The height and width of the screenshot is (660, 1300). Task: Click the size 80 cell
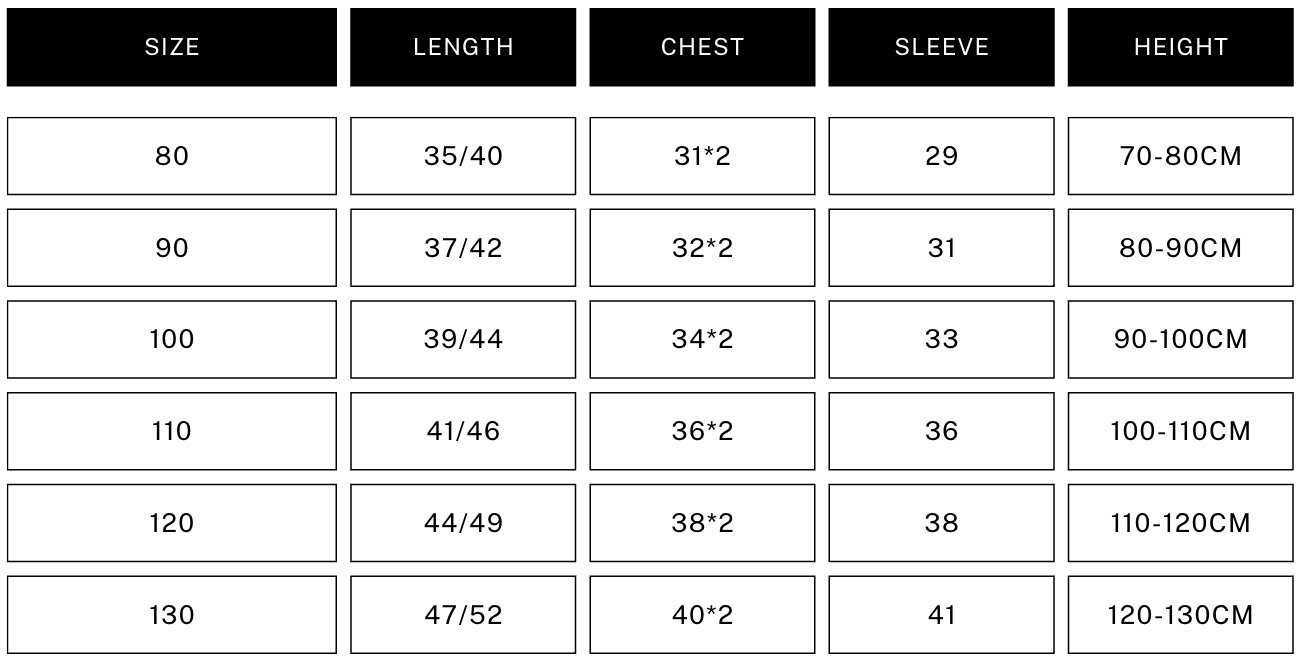(172, 156)
